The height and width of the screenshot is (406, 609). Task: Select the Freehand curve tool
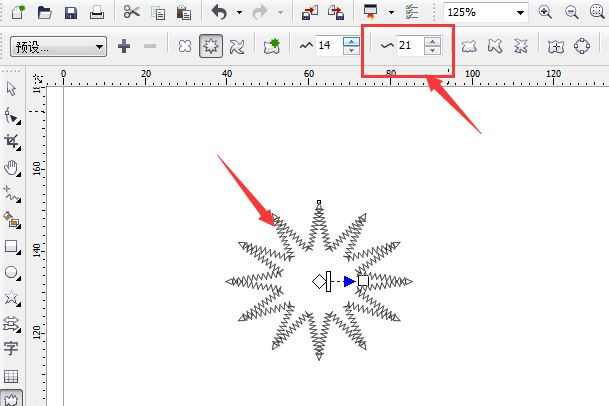(12, 194)
